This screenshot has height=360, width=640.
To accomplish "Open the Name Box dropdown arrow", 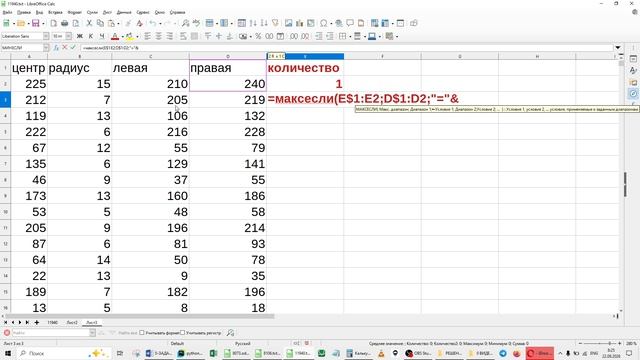I will [x=46, y=48].
